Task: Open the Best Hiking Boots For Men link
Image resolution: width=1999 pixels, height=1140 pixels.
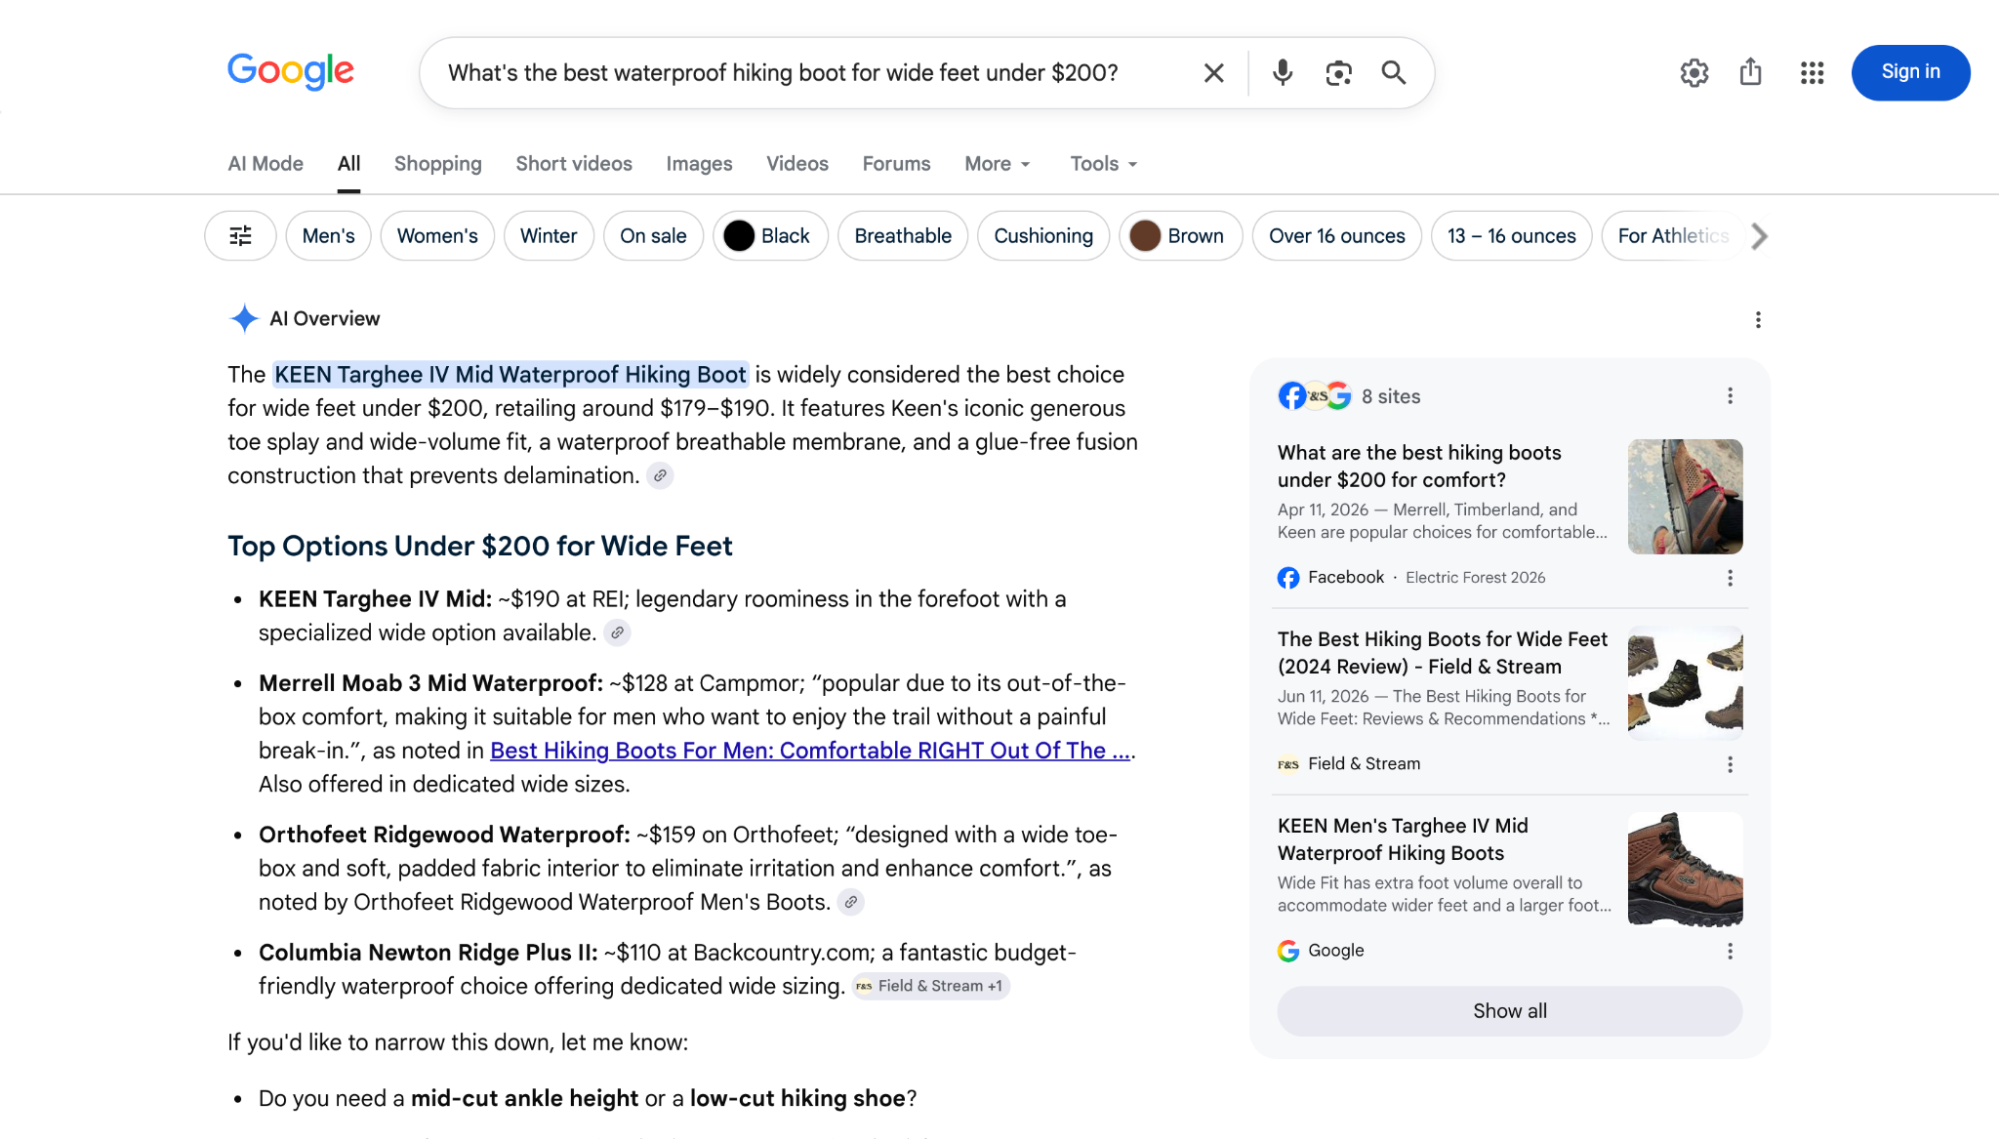Action: [x=810, y=751]
